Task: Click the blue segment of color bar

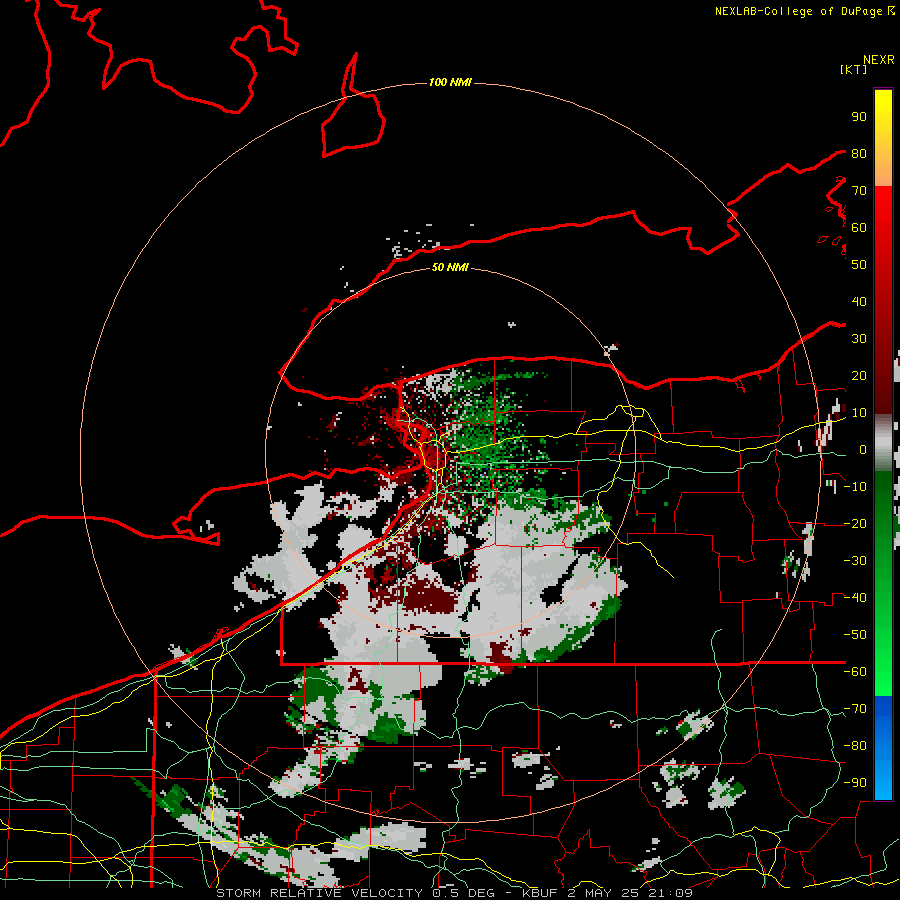Action: coord(883,747)
